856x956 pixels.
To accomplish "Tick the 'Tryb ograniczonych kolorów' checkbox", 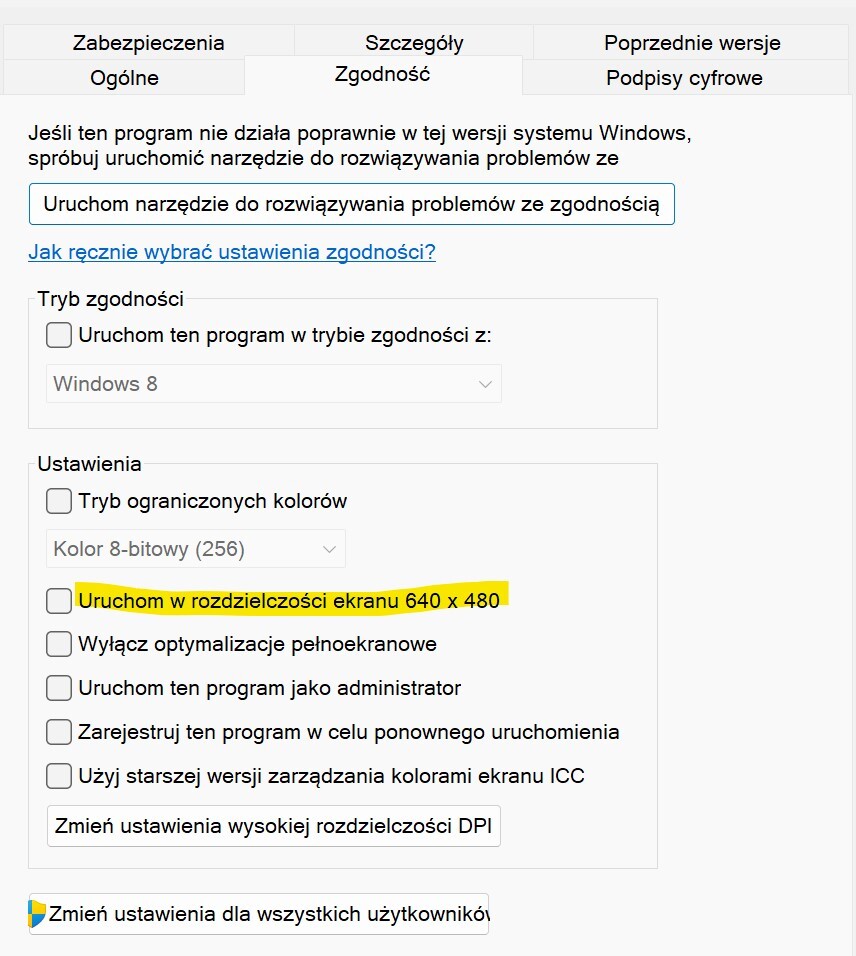I will 59,501.
